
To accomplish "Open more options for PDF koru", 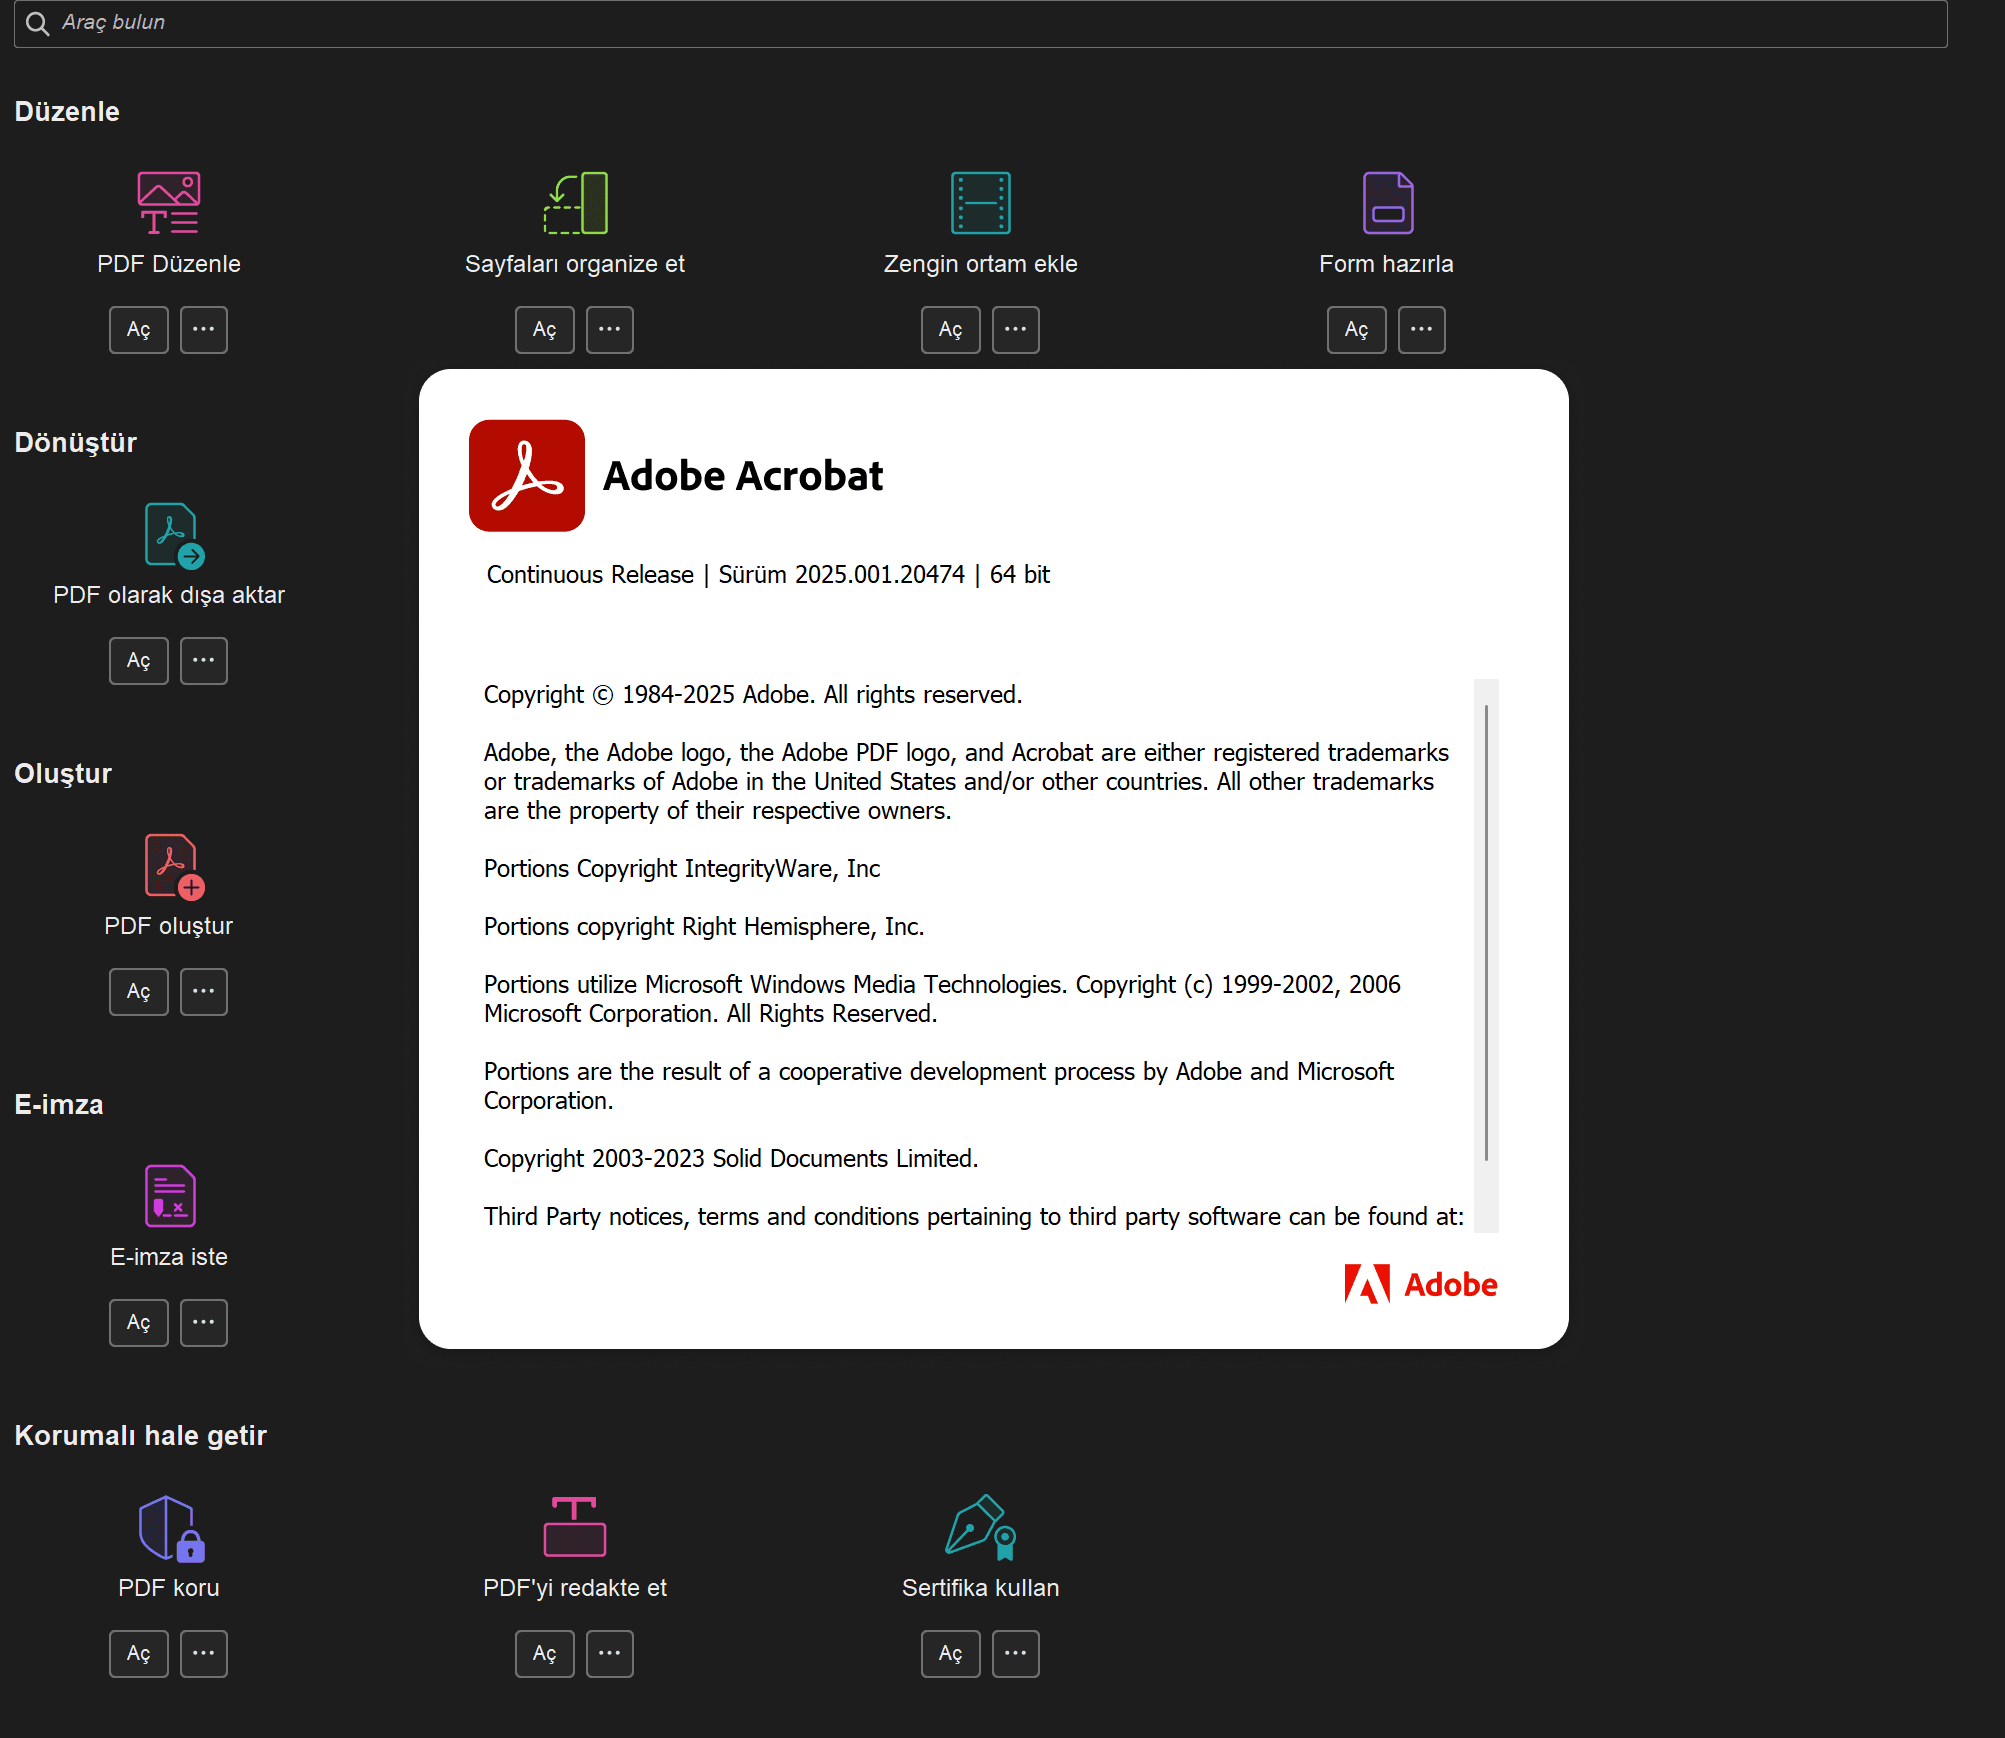I will (204, 1654).
